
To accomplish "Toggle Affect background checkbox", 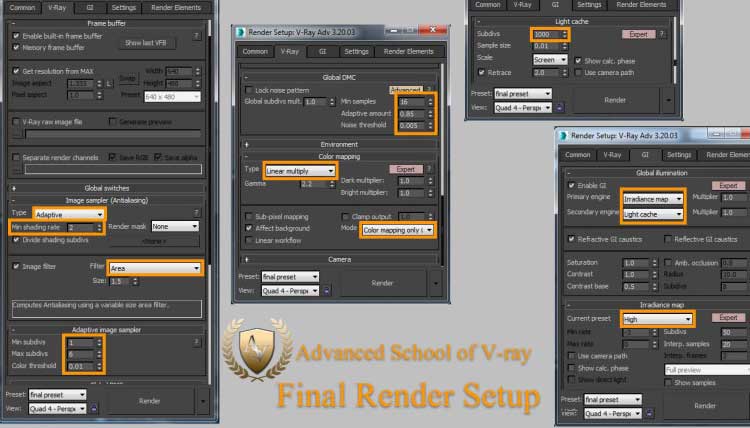I will 249,228.
